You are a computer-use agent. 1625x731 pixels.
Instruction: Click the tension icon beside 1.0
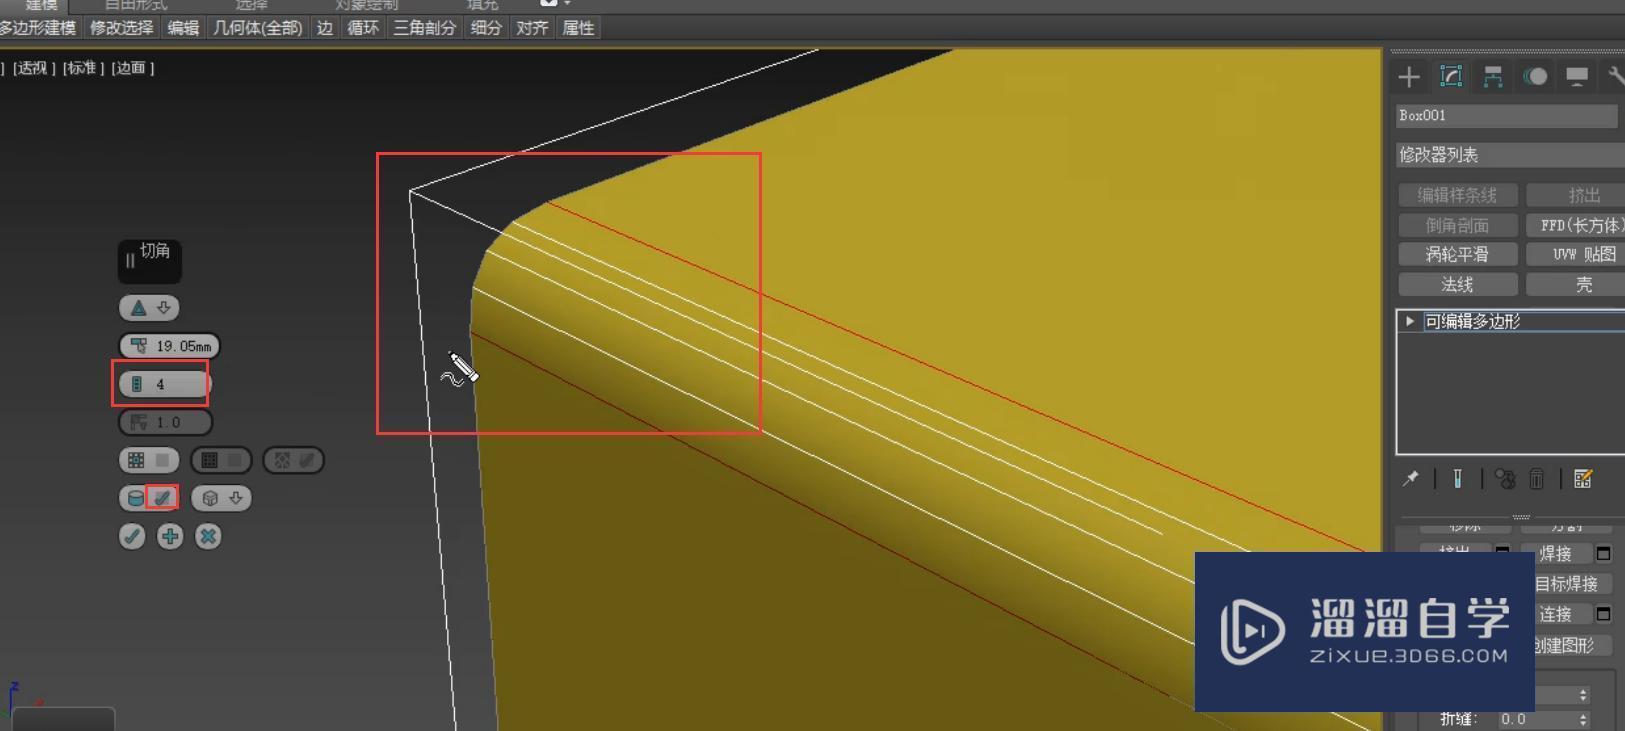point(139,422)
